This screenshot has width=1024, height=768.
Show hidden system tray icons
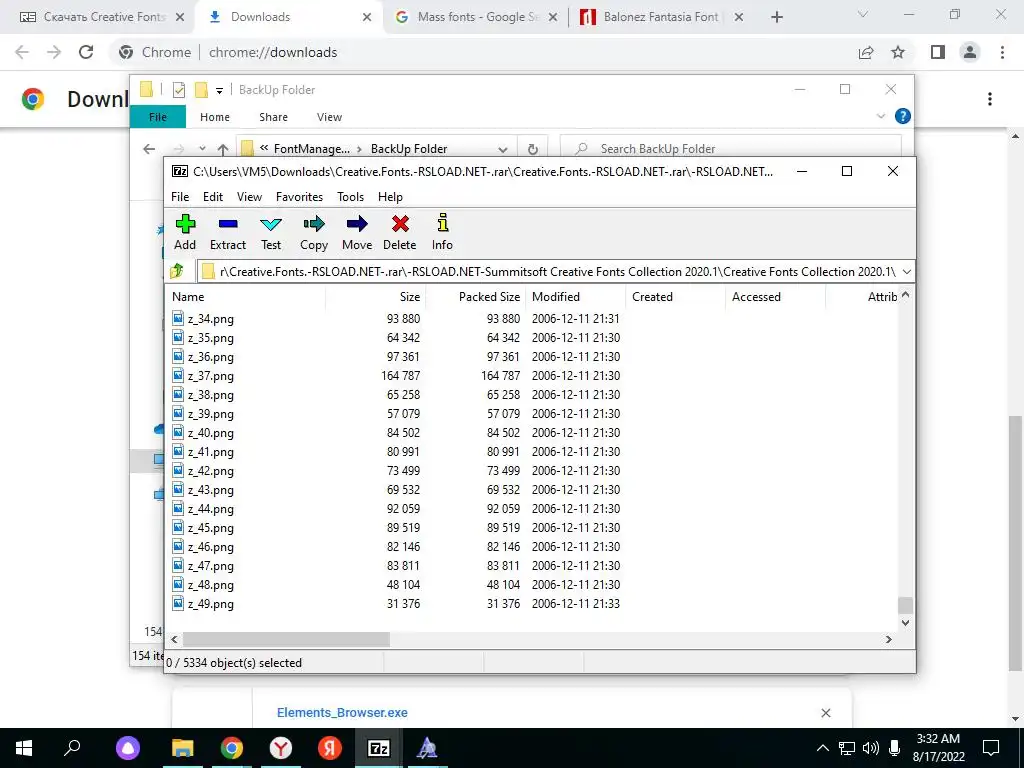pos(823,748)
